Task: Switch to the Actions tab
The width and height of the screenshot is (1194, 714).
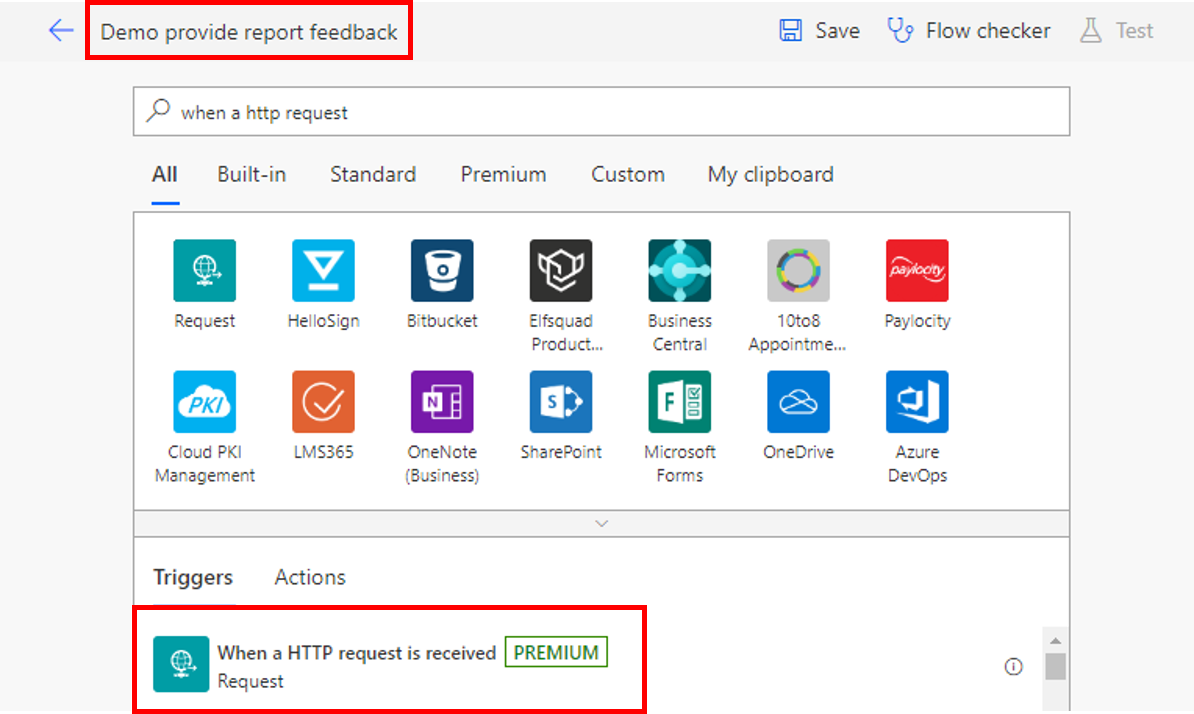Action: pyautogui.click(x=310, y=577)
